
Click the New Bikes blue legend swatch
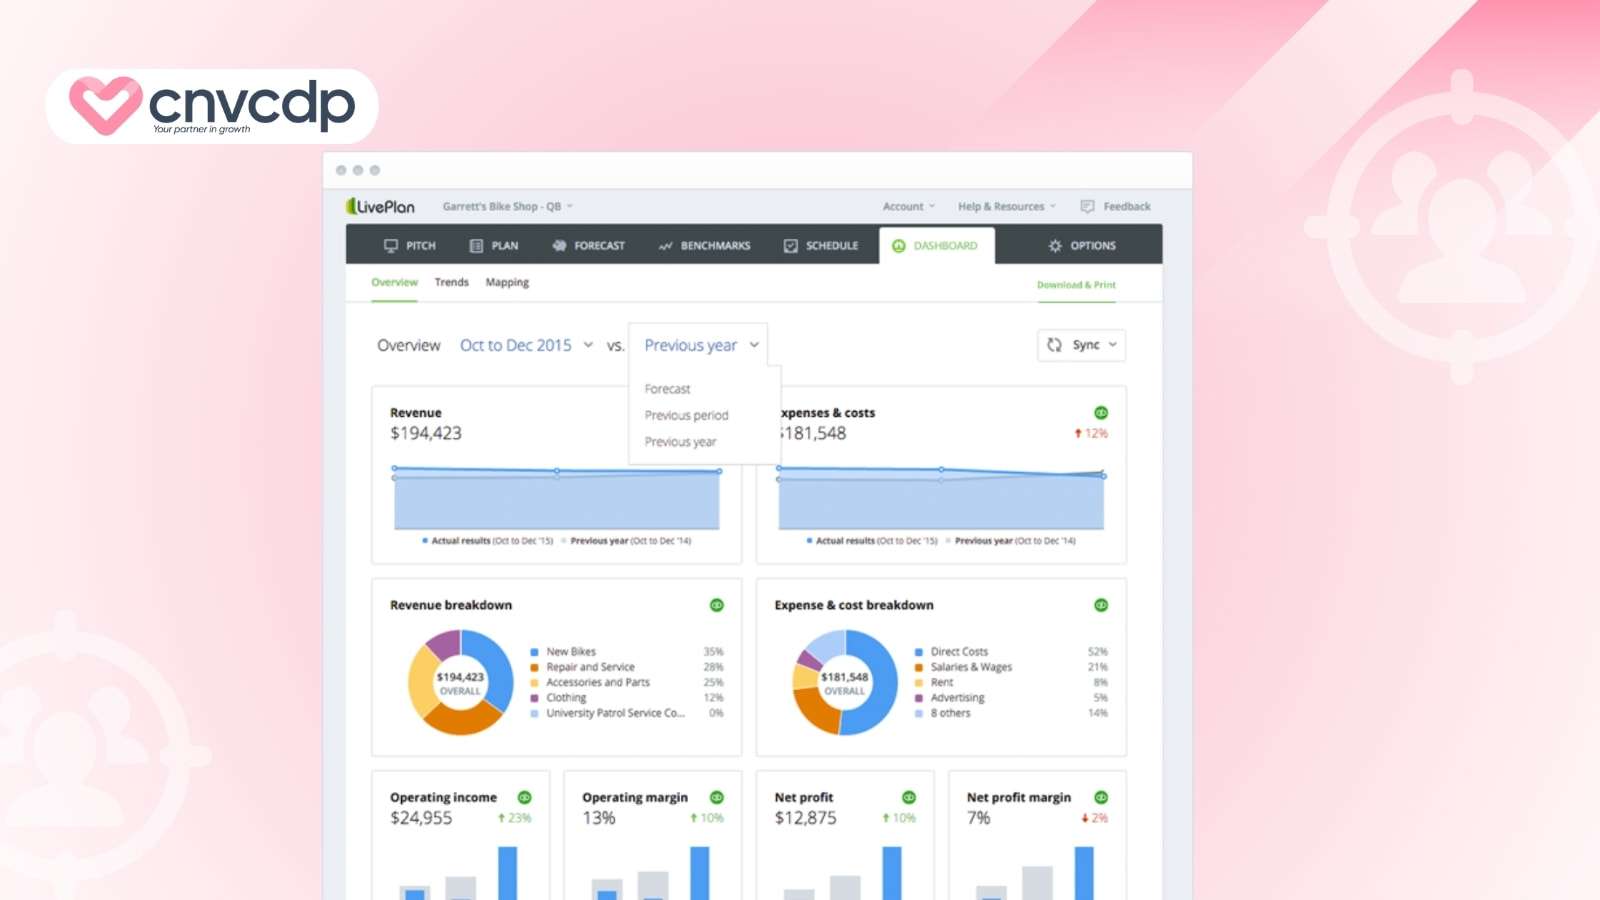coord(535,652)
